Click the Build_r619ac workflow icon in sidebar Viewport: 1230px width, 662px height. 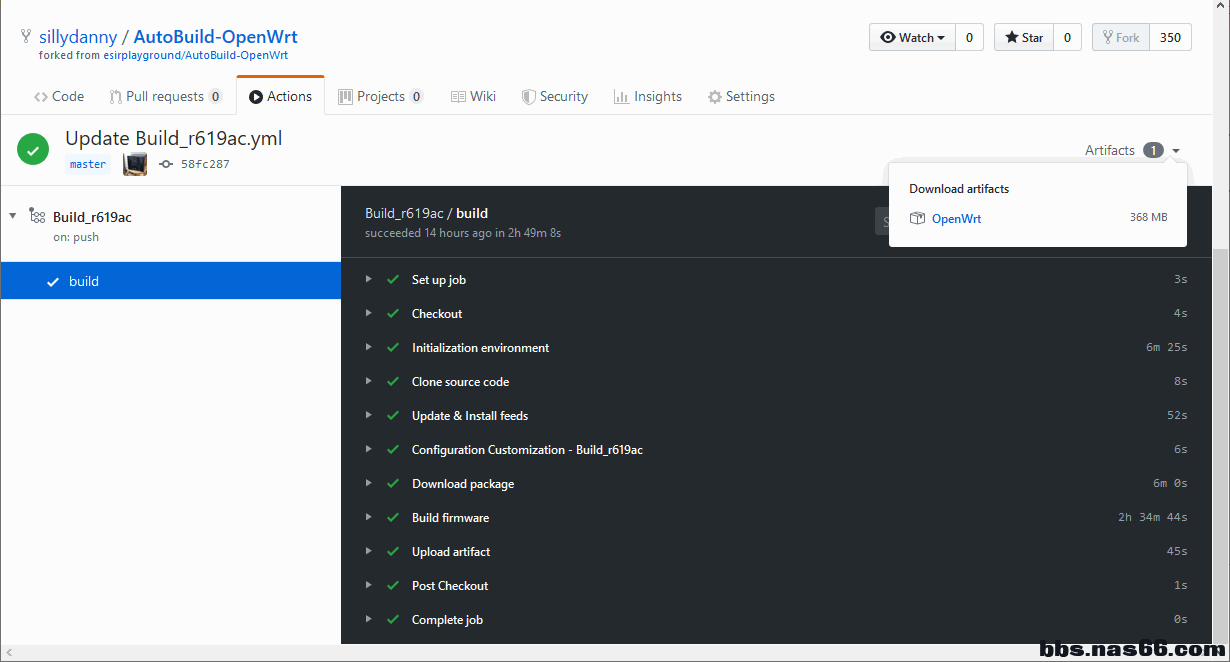pos(37,216)
